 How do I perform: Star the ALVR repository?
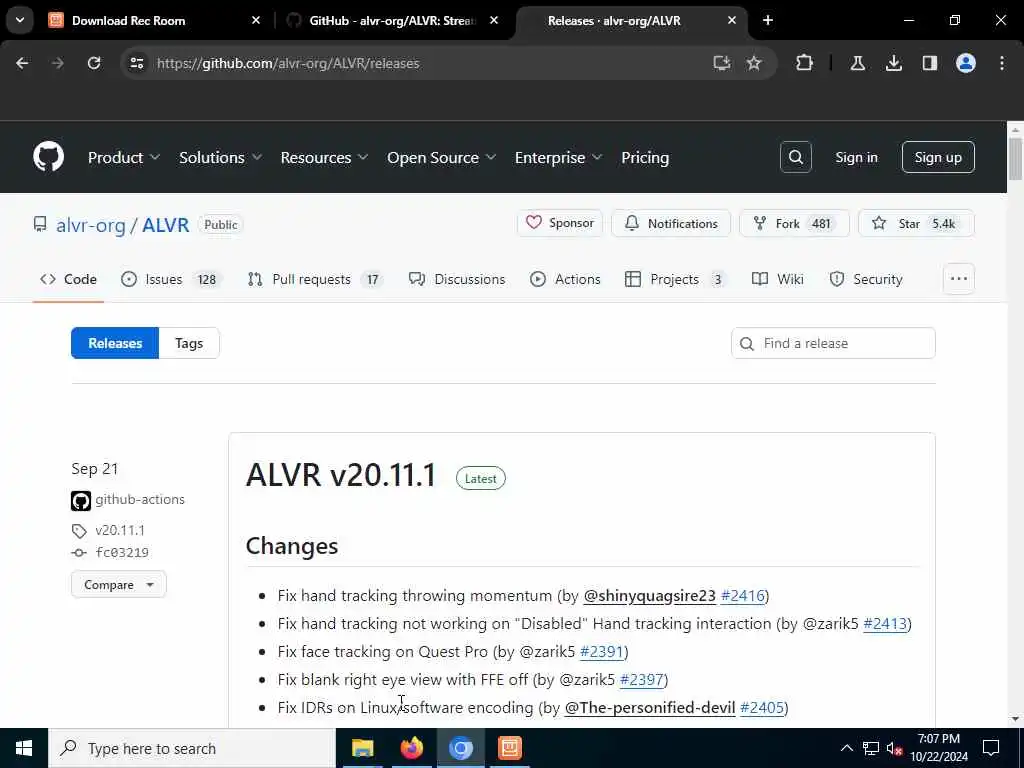point(916,223)
